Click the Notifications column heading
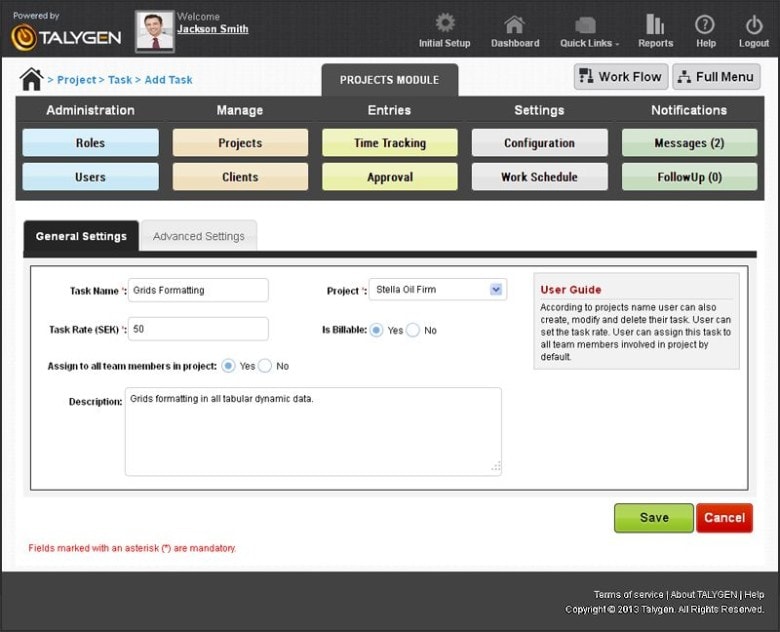The height and width of the screenshot is (632, 780). tap(689, 110)
